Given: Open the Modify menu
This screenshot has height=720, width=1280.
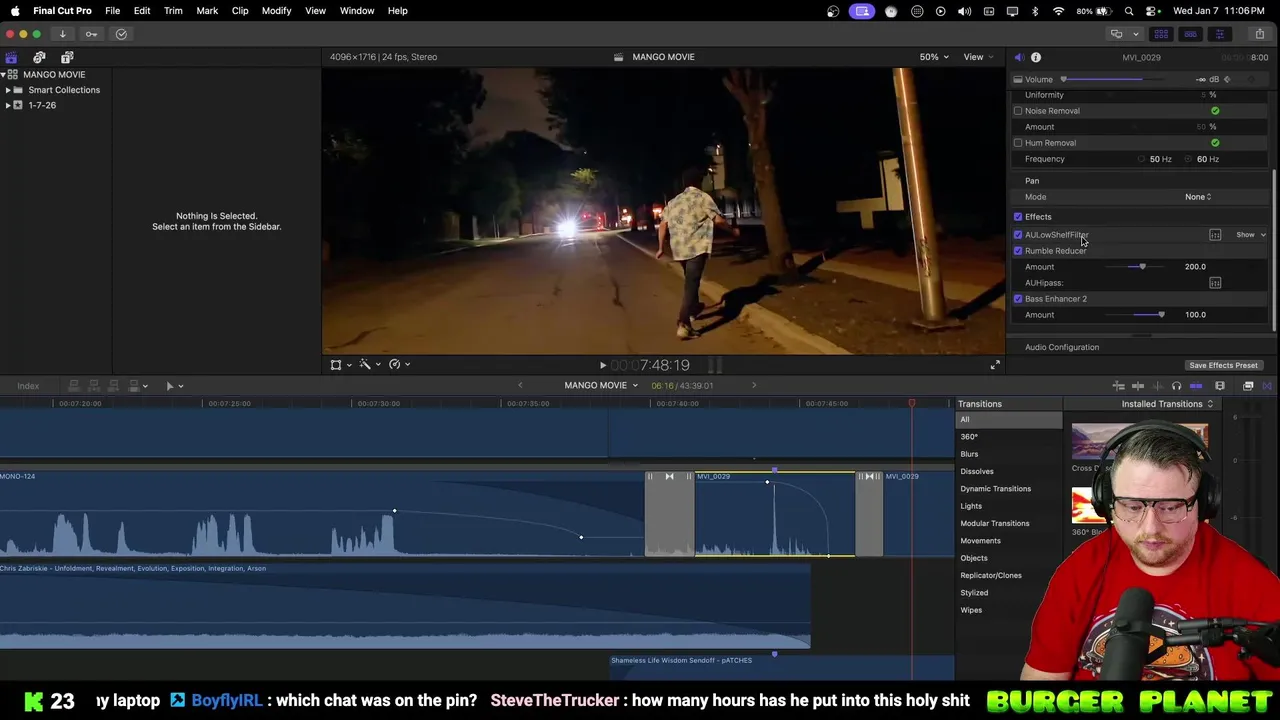Looking at the screenshot, I should pyautogui.click(x=276, y=10).
